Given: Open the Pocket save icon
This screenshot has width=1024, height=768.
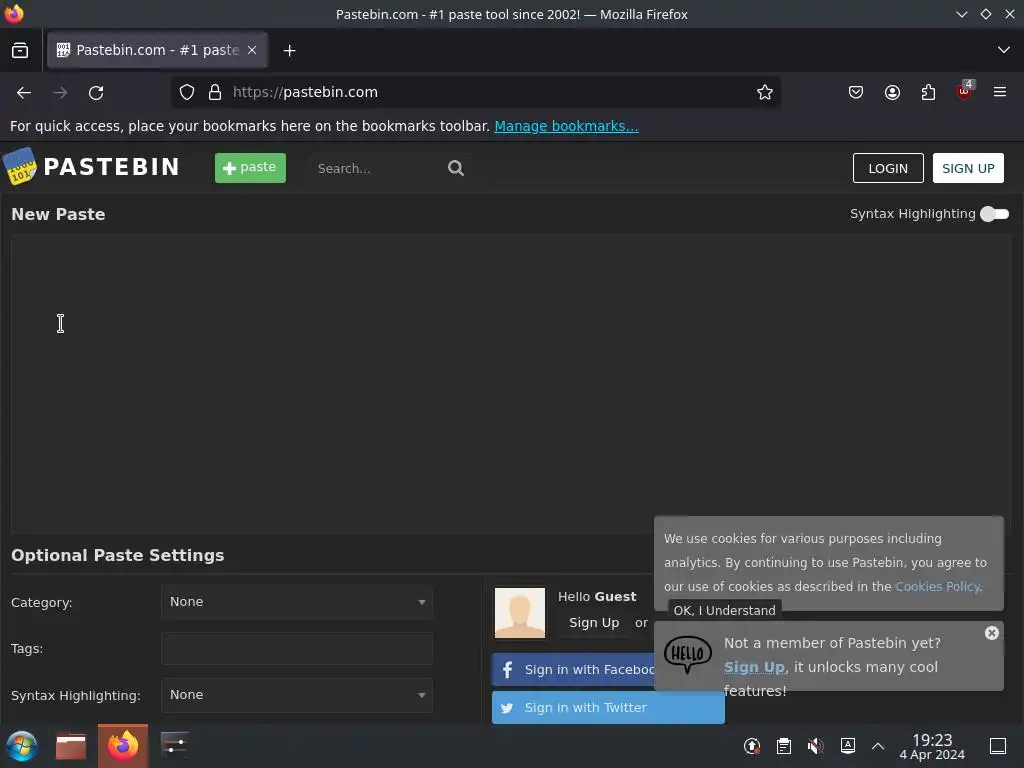Looking at the screenshot, I should point(856,93).
